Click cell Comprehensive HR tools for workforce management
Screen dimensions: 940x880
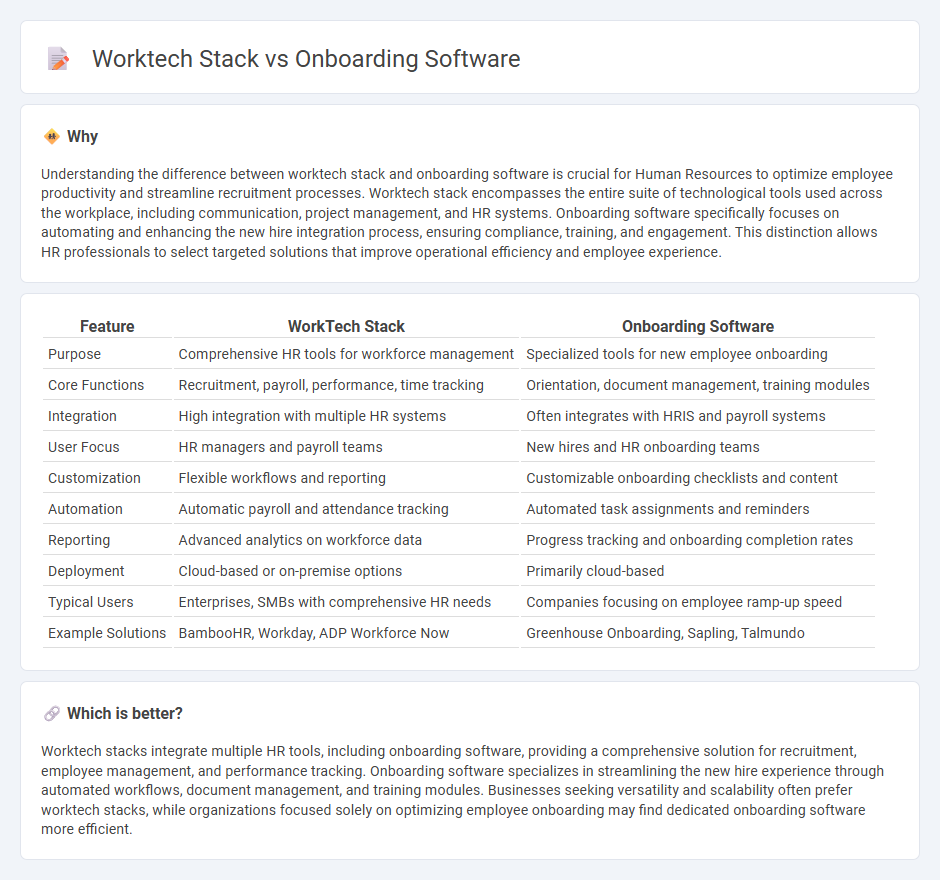(x=346, y=354)
